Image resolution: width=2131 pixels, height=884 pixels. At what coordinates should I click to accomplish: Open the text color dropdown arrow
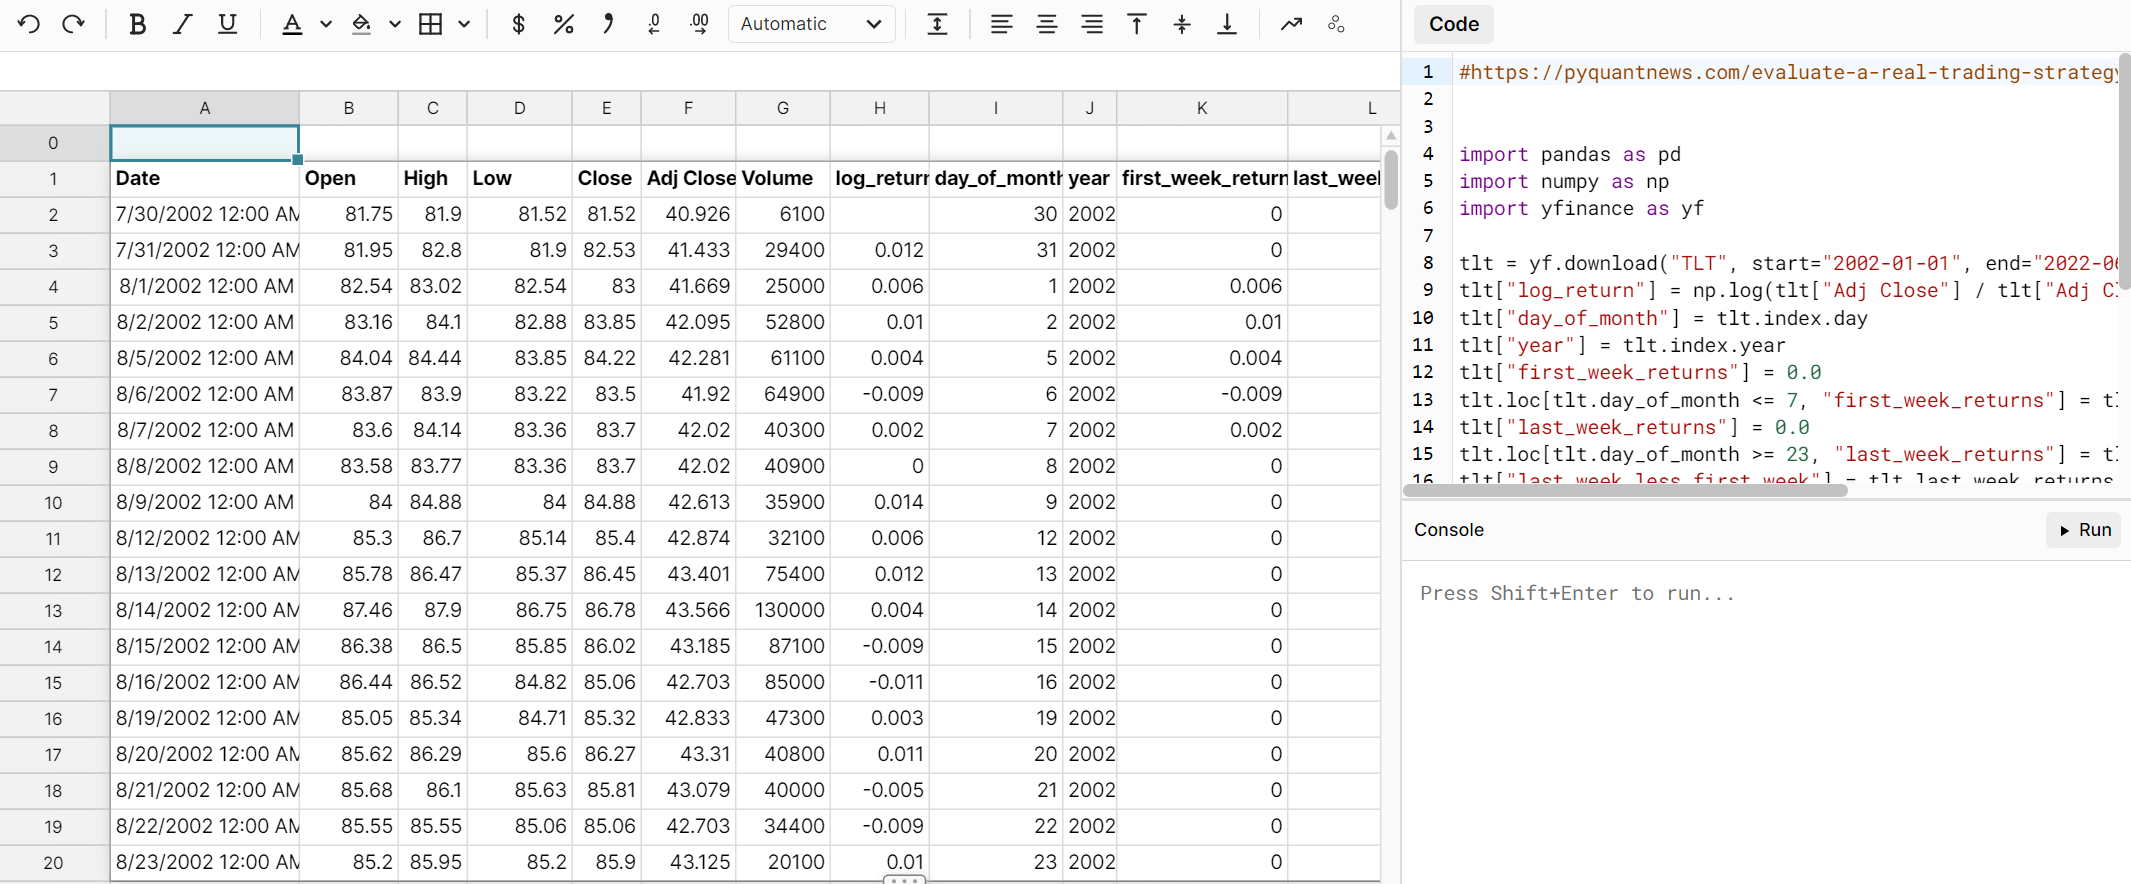pos(326,24)
